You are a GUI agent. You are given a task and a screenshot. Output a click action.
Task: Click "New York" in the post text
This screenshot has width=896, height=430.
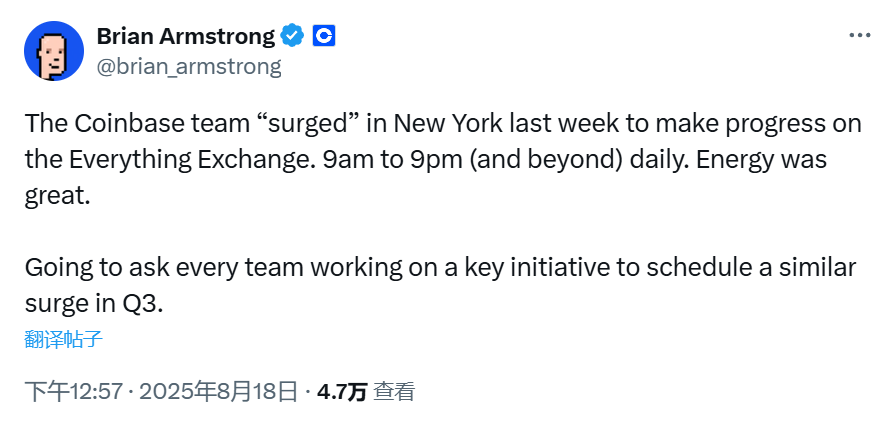447,124
